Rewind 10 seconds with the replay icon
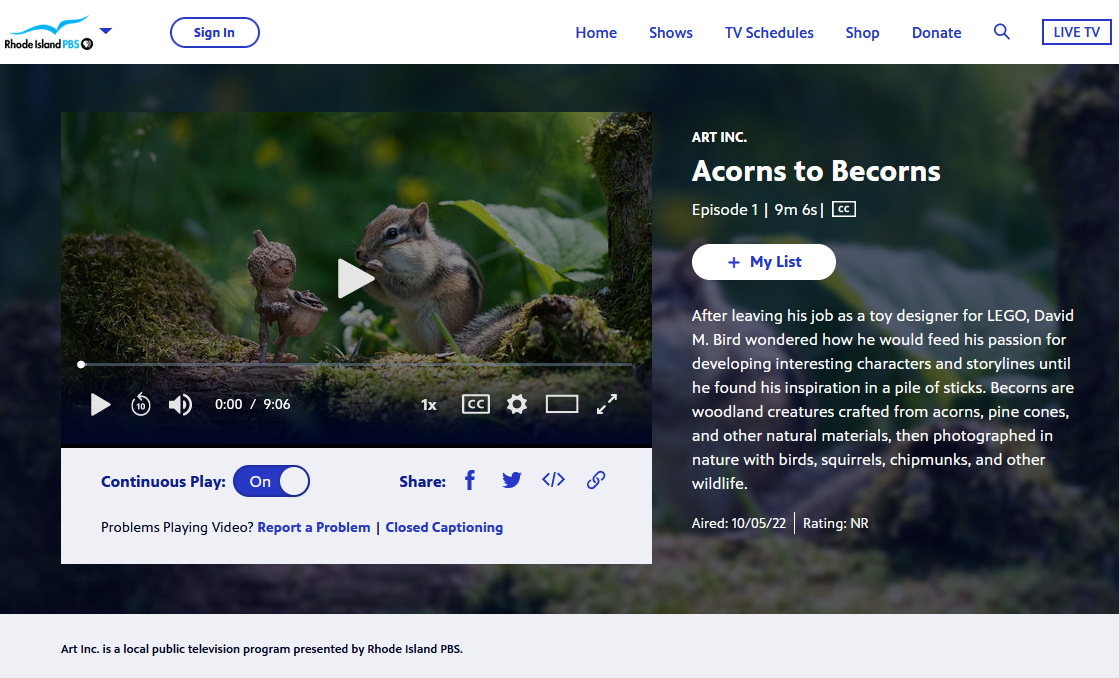The height and width of the screenshot is (678, 1119). [141, 405]
